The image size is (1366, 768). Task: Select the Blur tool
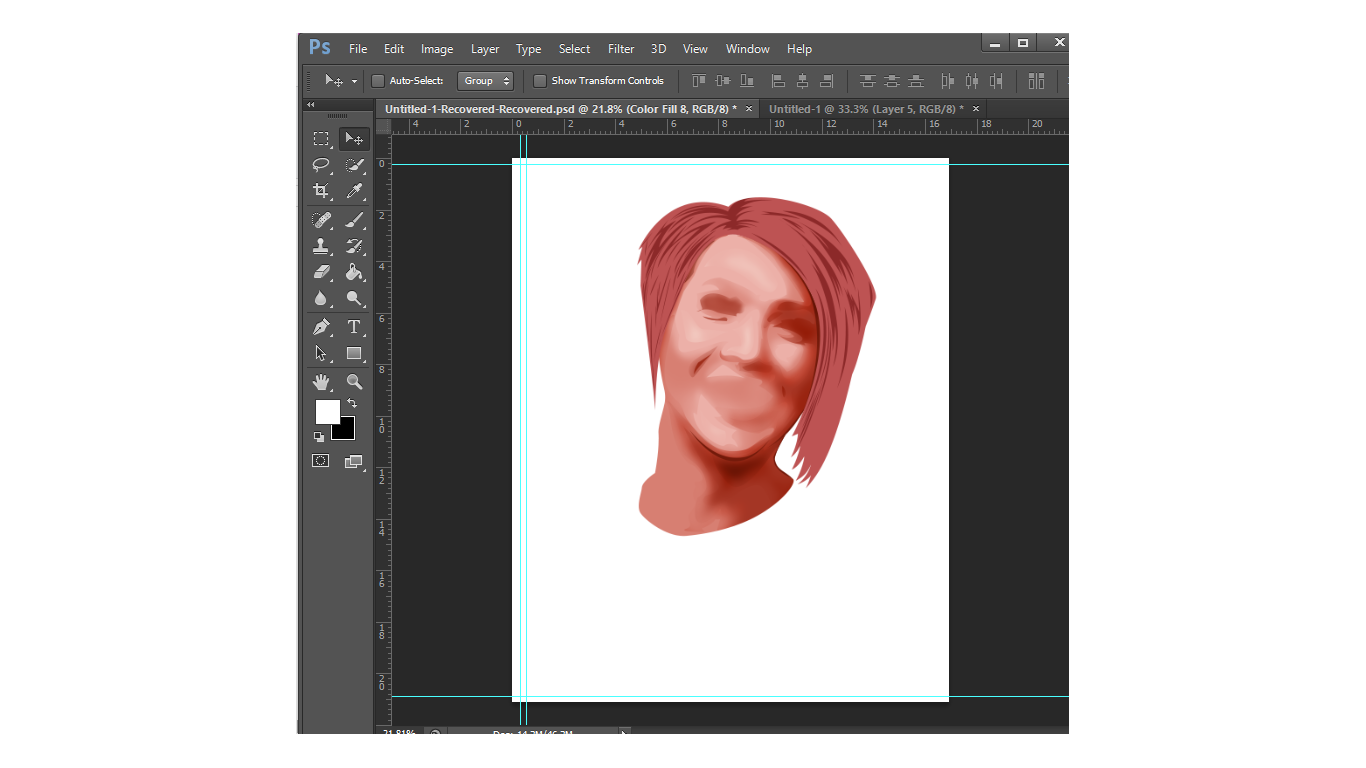321,298
